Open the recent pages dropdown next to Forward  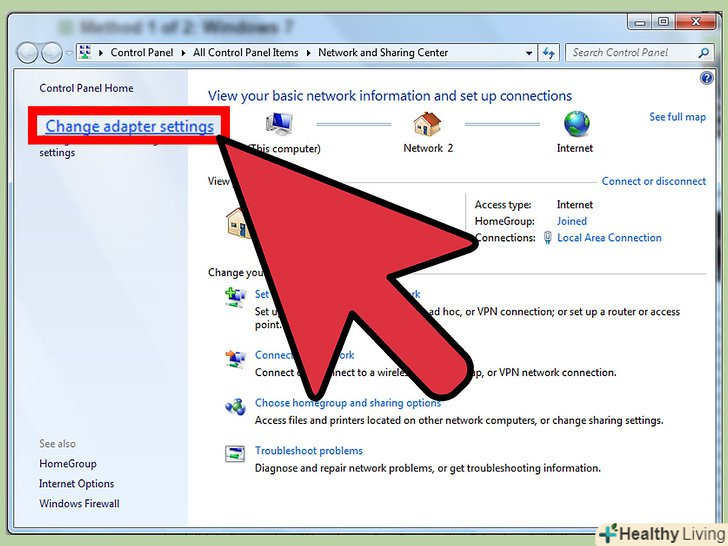pyautogui.click(x=69, y=53)
